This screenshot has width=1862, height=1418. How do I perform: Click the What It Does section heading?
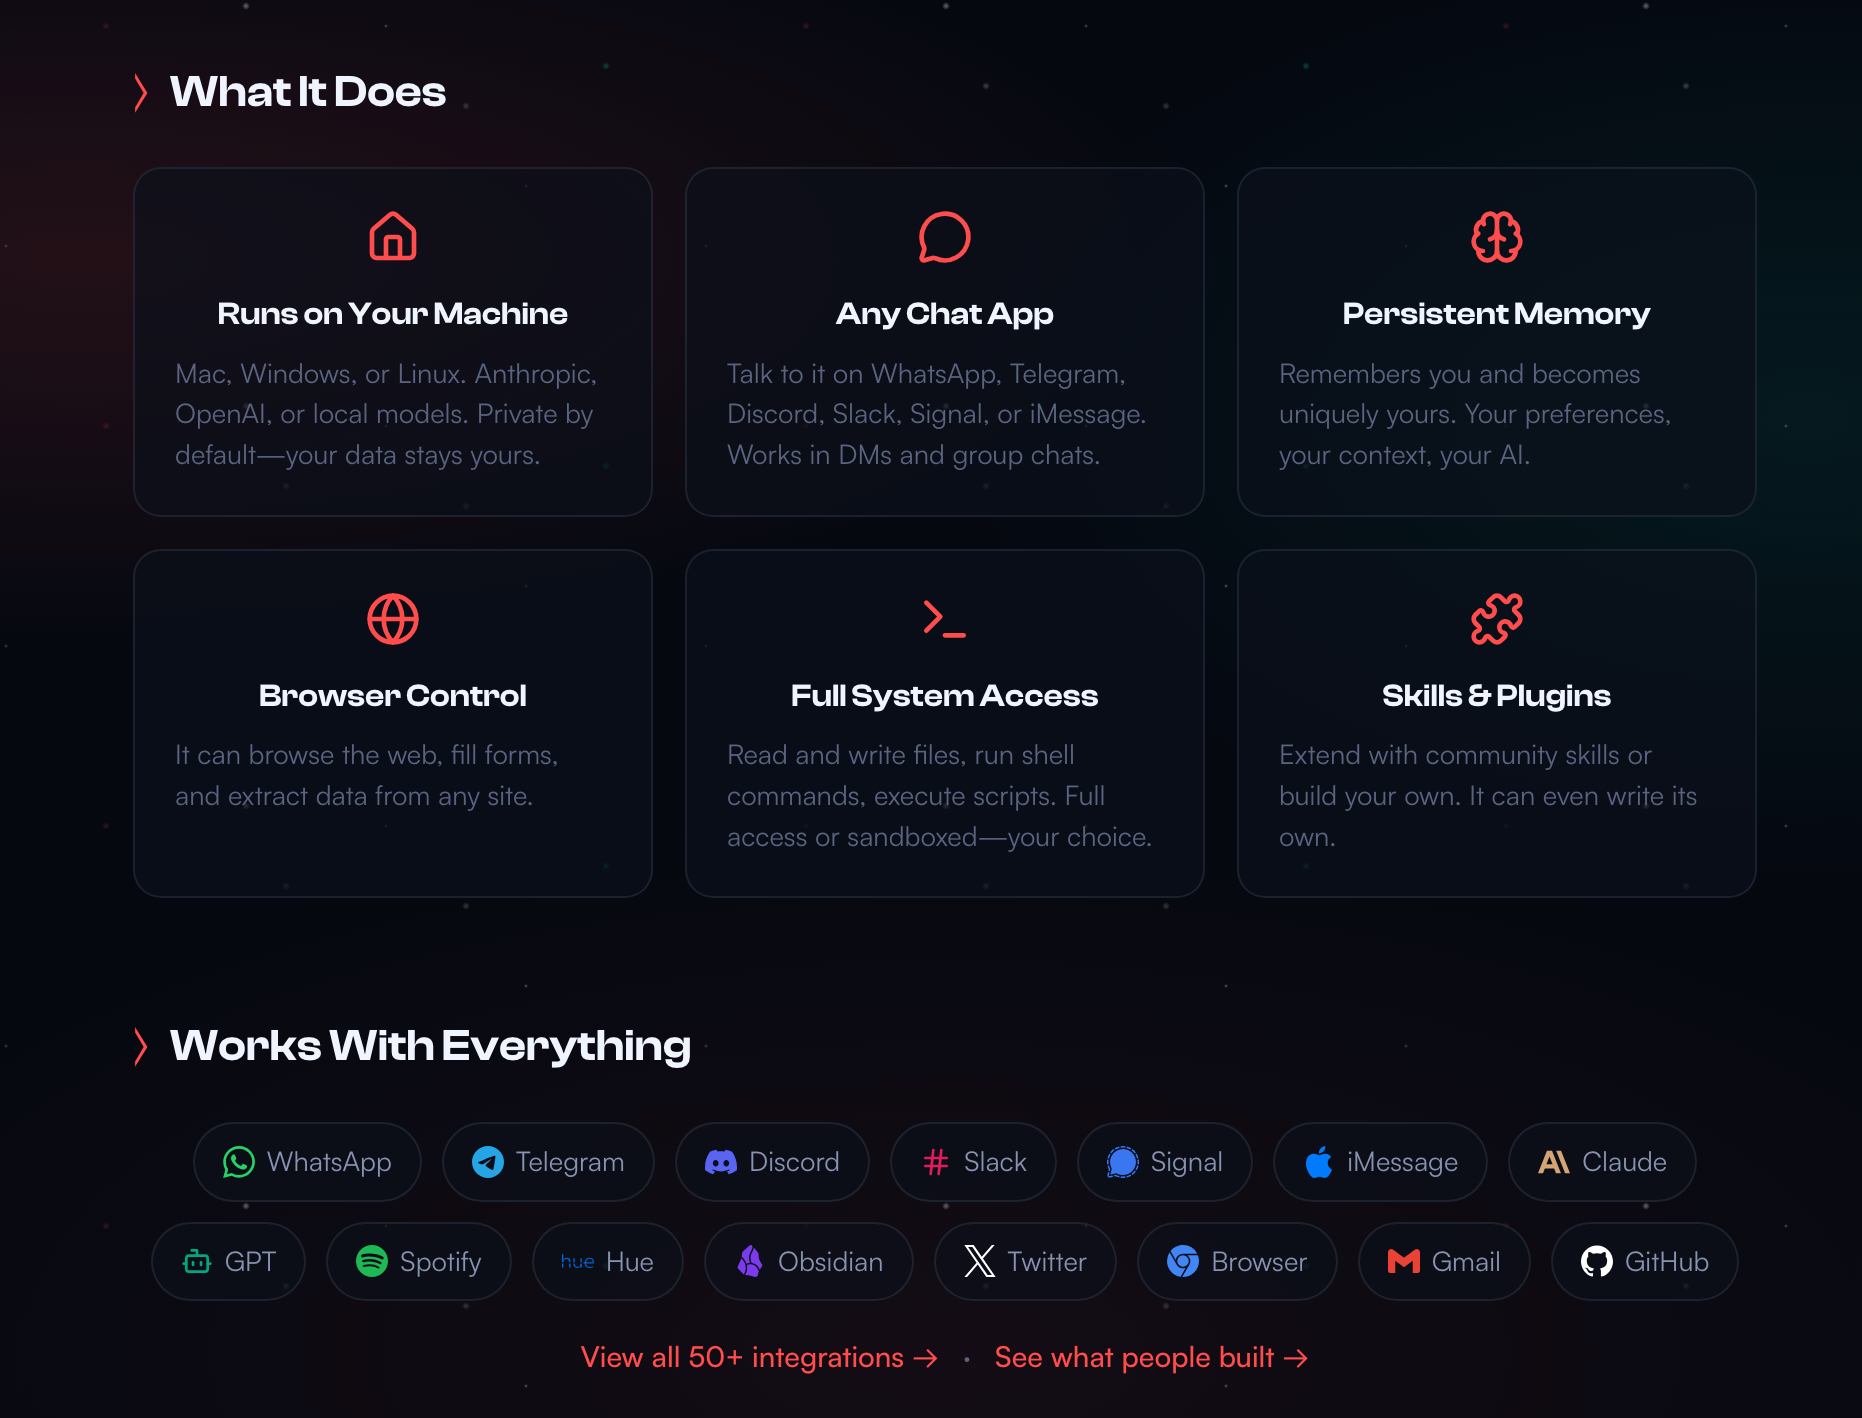(308, 92)
